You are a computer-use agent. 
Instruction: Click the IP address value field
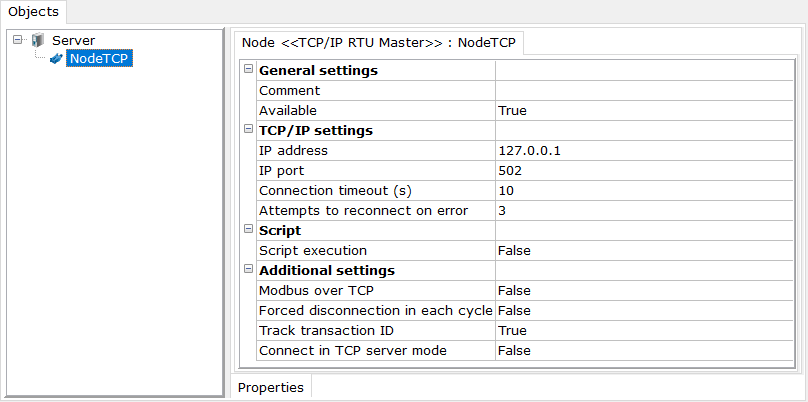click(x=644, y=150)
